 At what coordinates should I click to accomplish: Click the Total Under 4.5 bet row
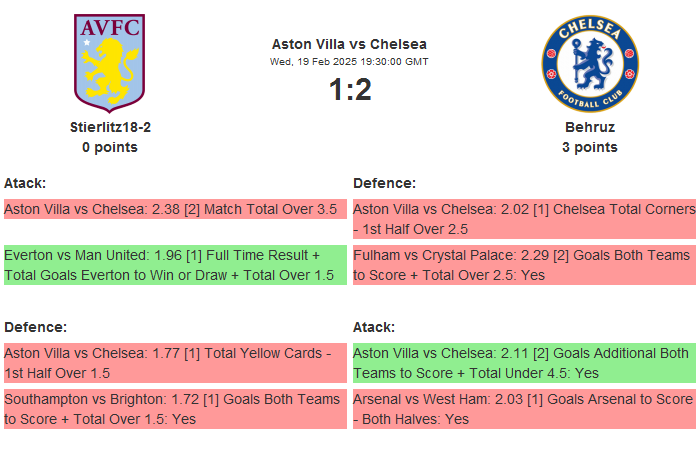524,363
